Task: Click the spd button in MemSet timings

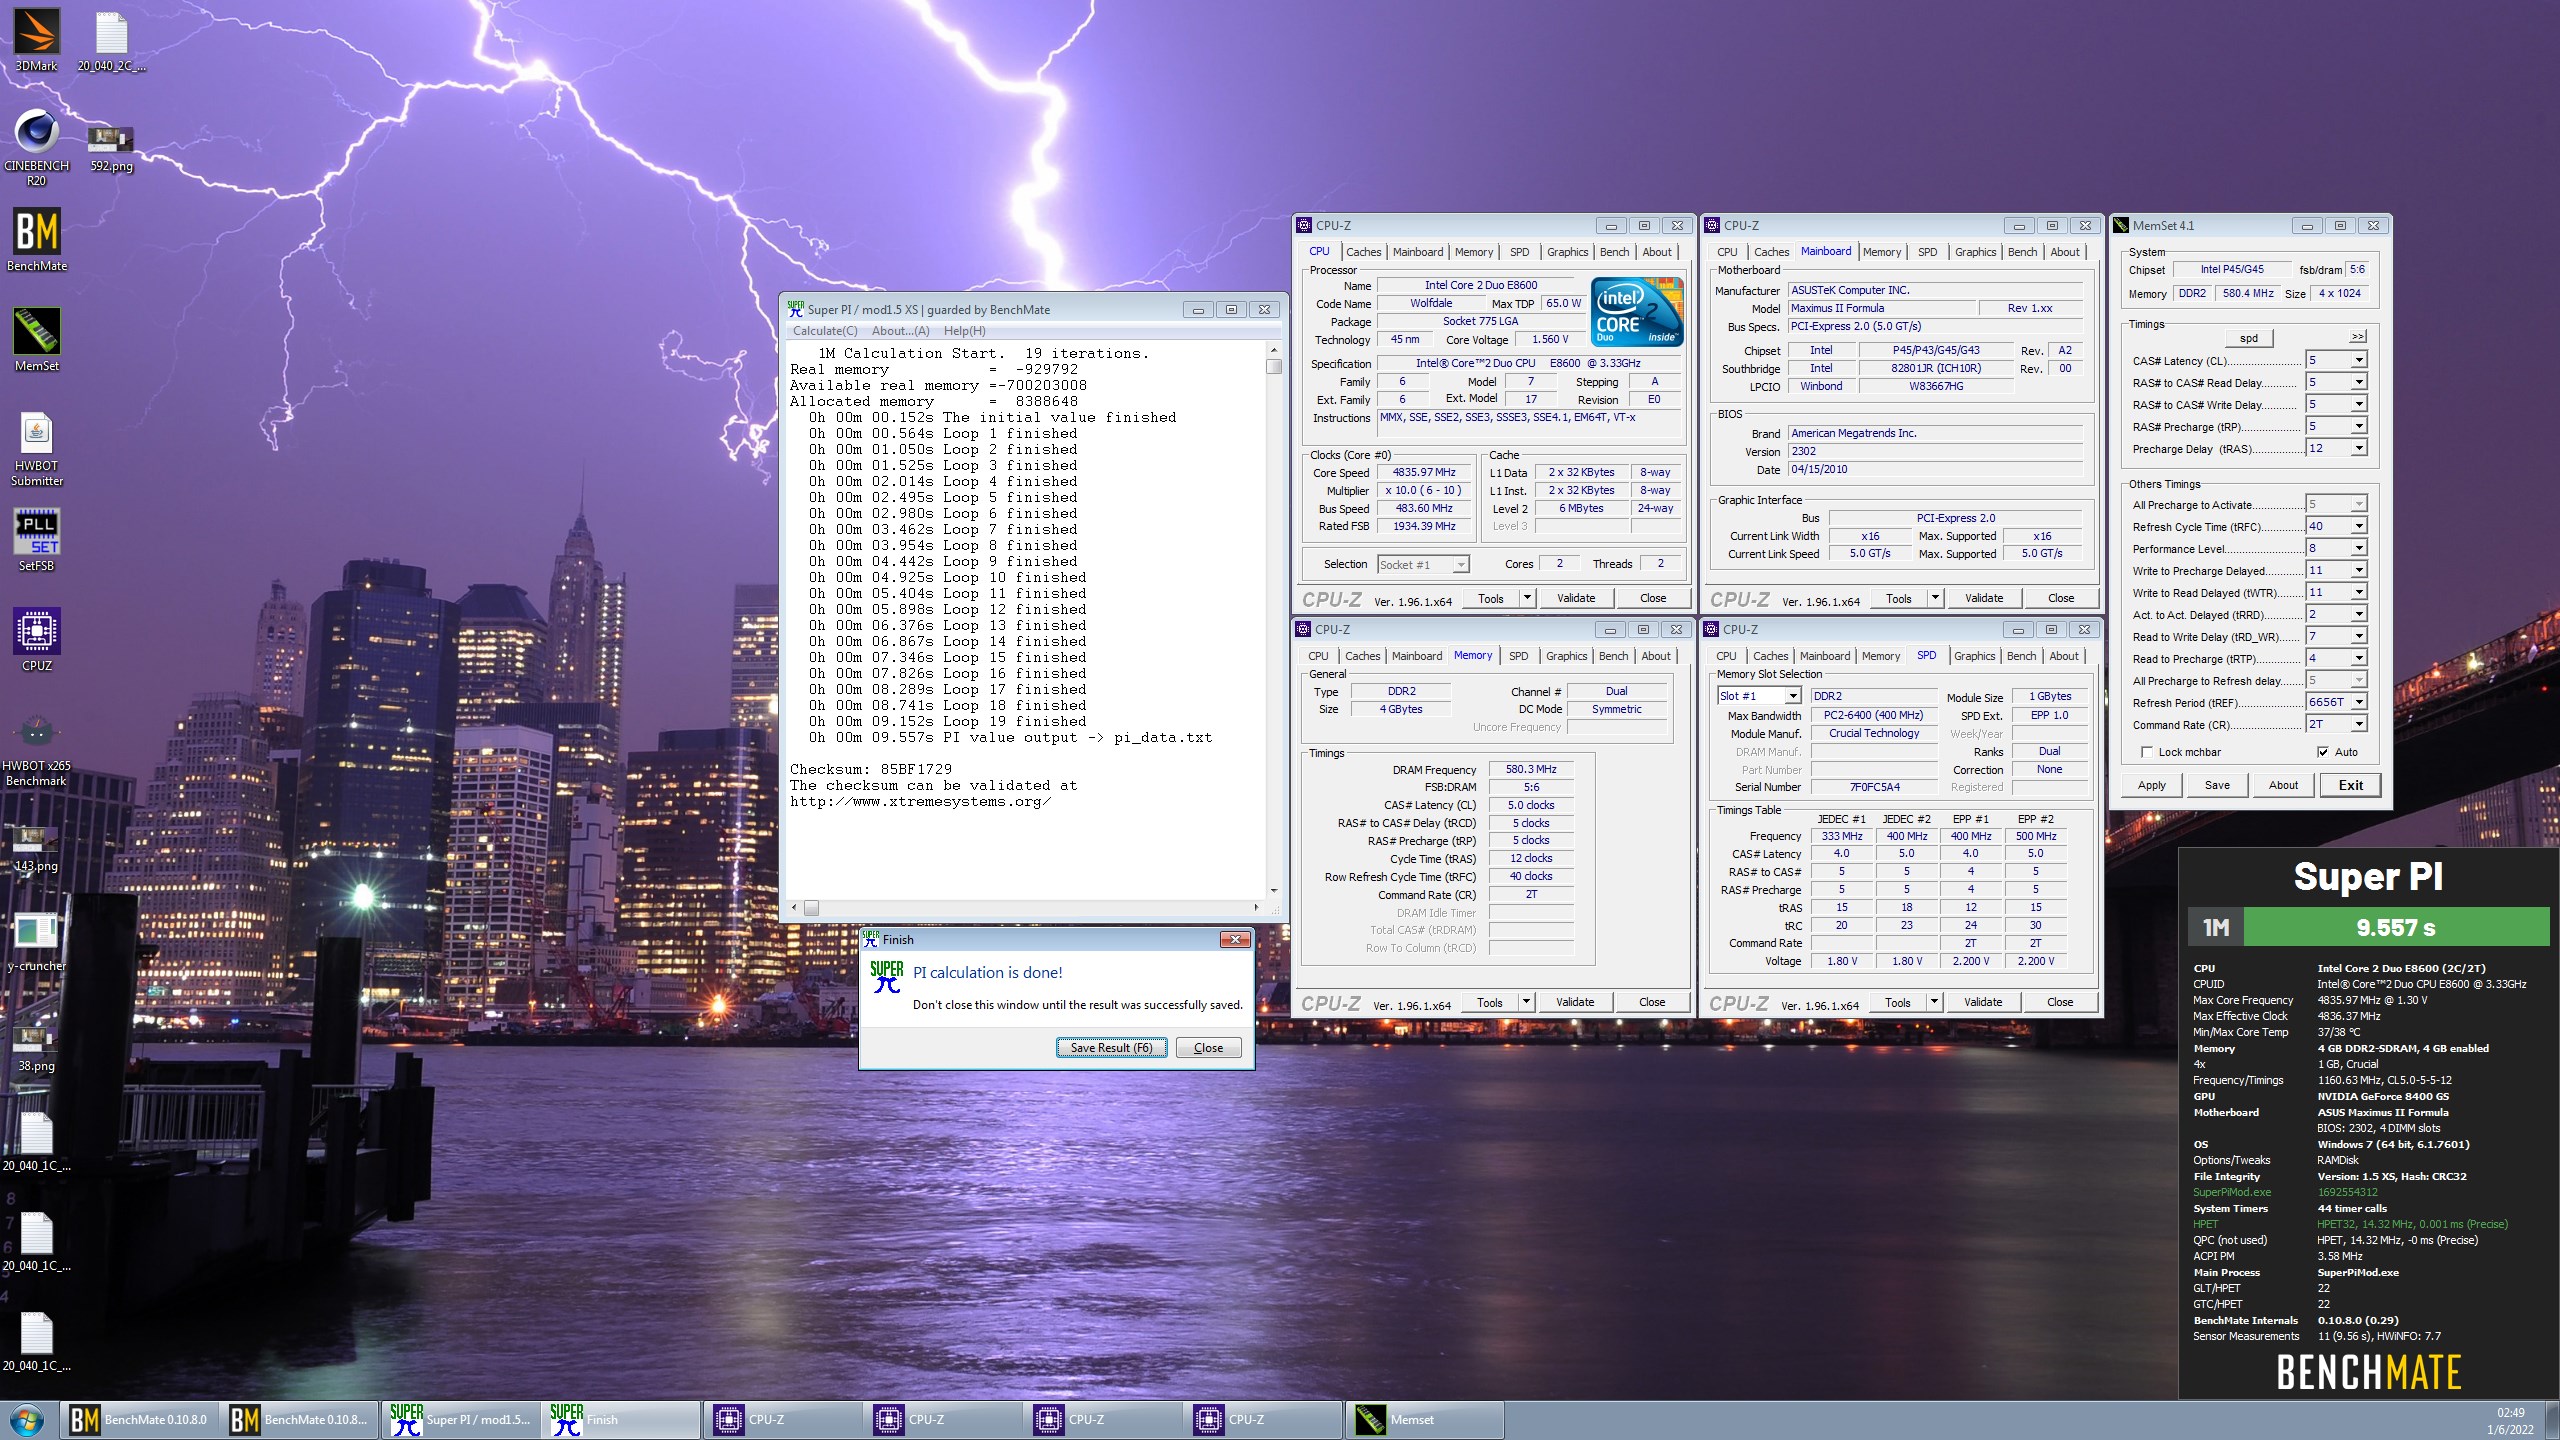Action: click(x=2249, y=338)
